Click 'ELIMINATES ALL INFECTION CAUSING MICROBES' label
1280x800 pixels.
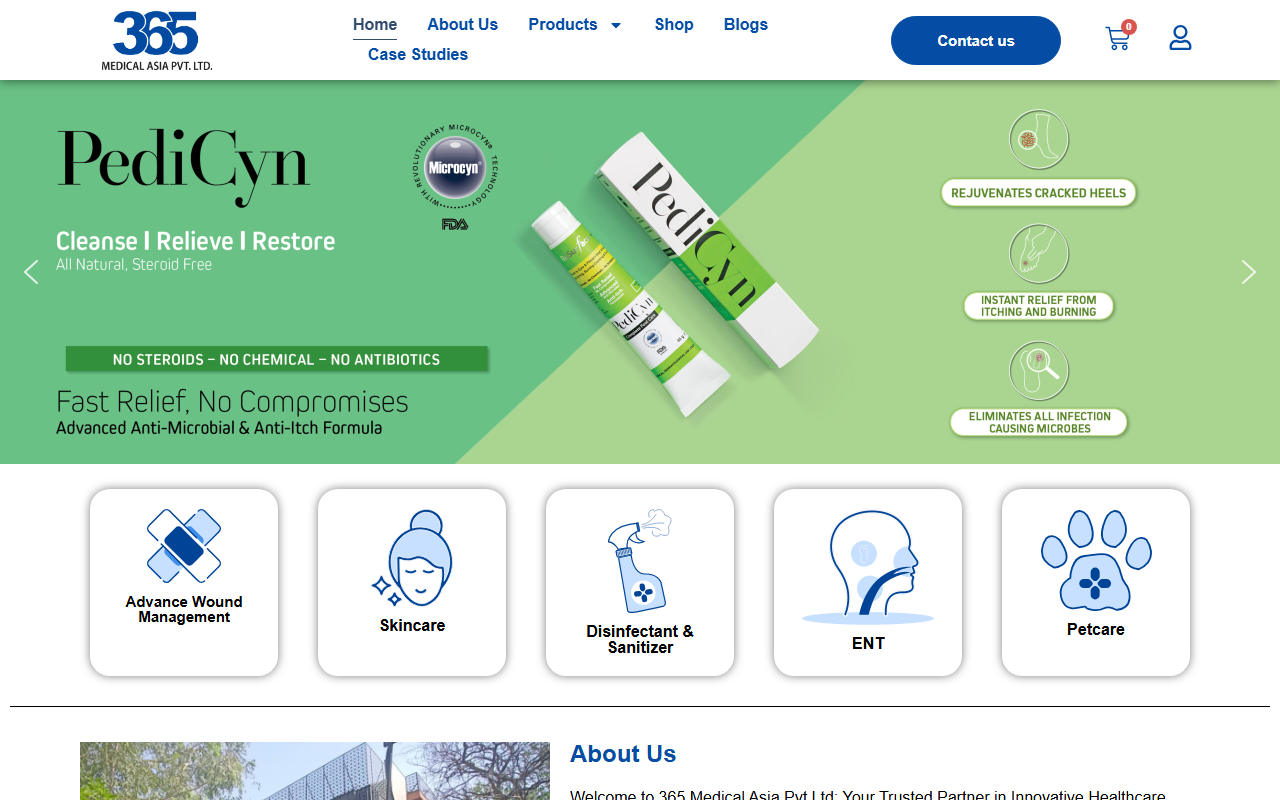click(1039, 422)
